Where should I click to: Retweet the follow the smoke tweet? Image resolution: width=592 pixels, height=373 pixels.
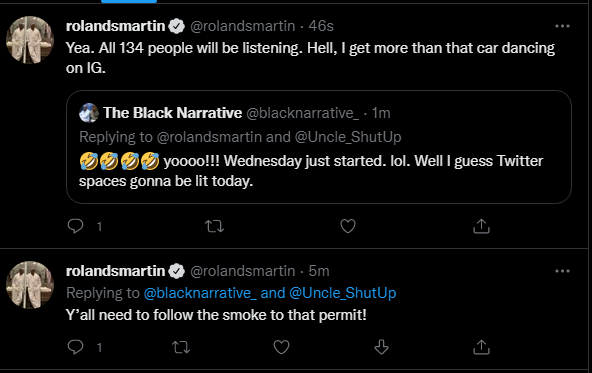181,347
